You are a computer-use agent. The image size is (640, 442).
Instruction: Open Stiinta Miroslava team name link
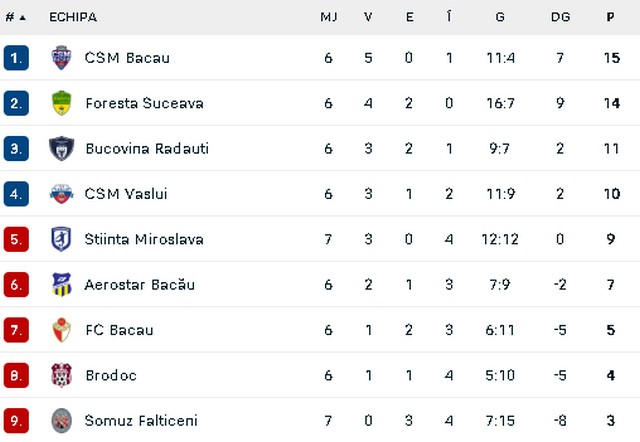click(144, 239)
